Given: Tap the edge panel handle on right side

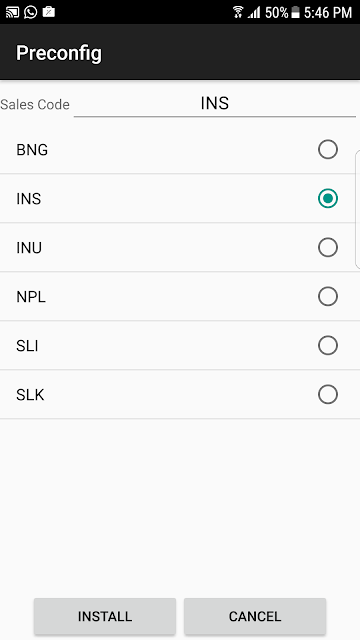Looking at the screenshot, I should [358, 209].
